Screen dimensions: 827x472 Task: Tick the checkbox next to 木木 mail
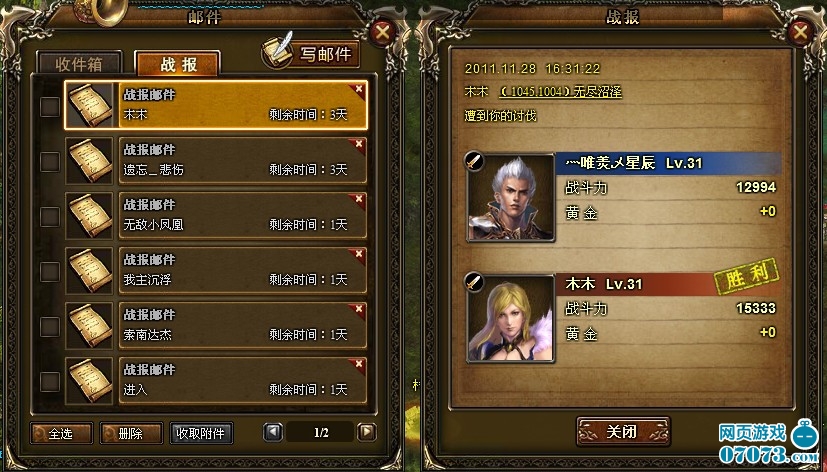pos(50,107)
